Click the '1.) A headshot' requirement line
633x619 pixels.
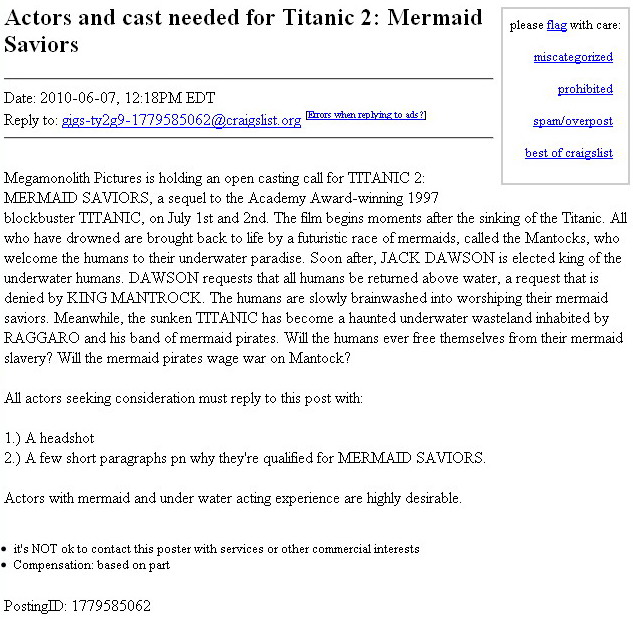49,438
